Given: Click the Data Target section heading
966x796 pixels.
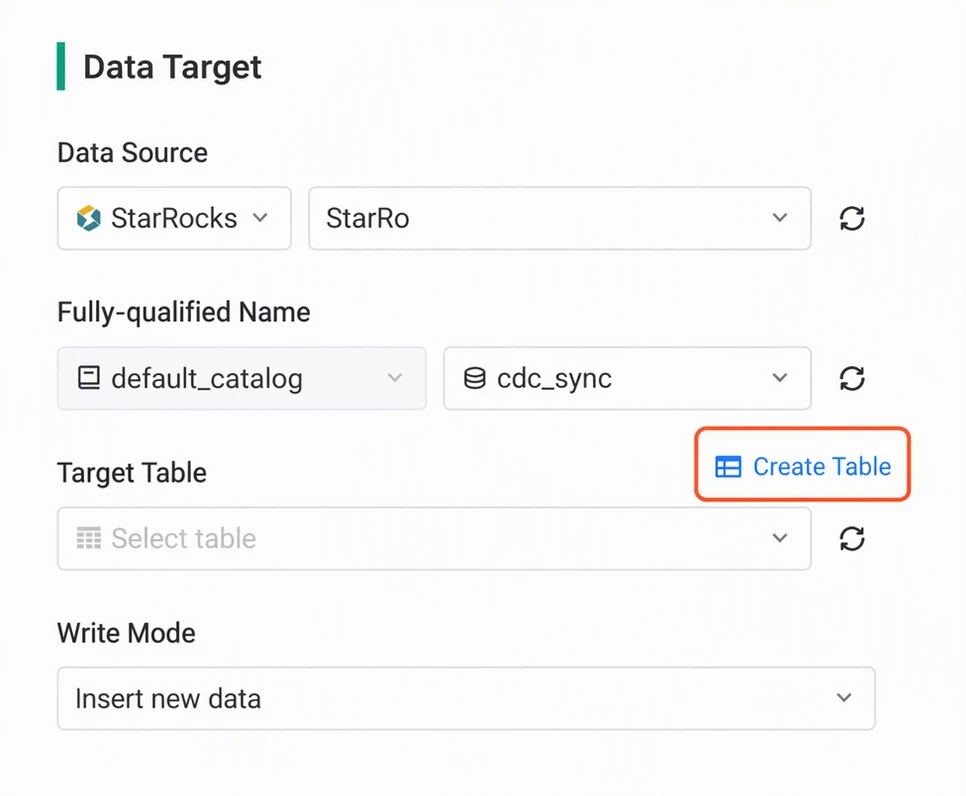Looking at the screenshot, I should pos(172,67).
